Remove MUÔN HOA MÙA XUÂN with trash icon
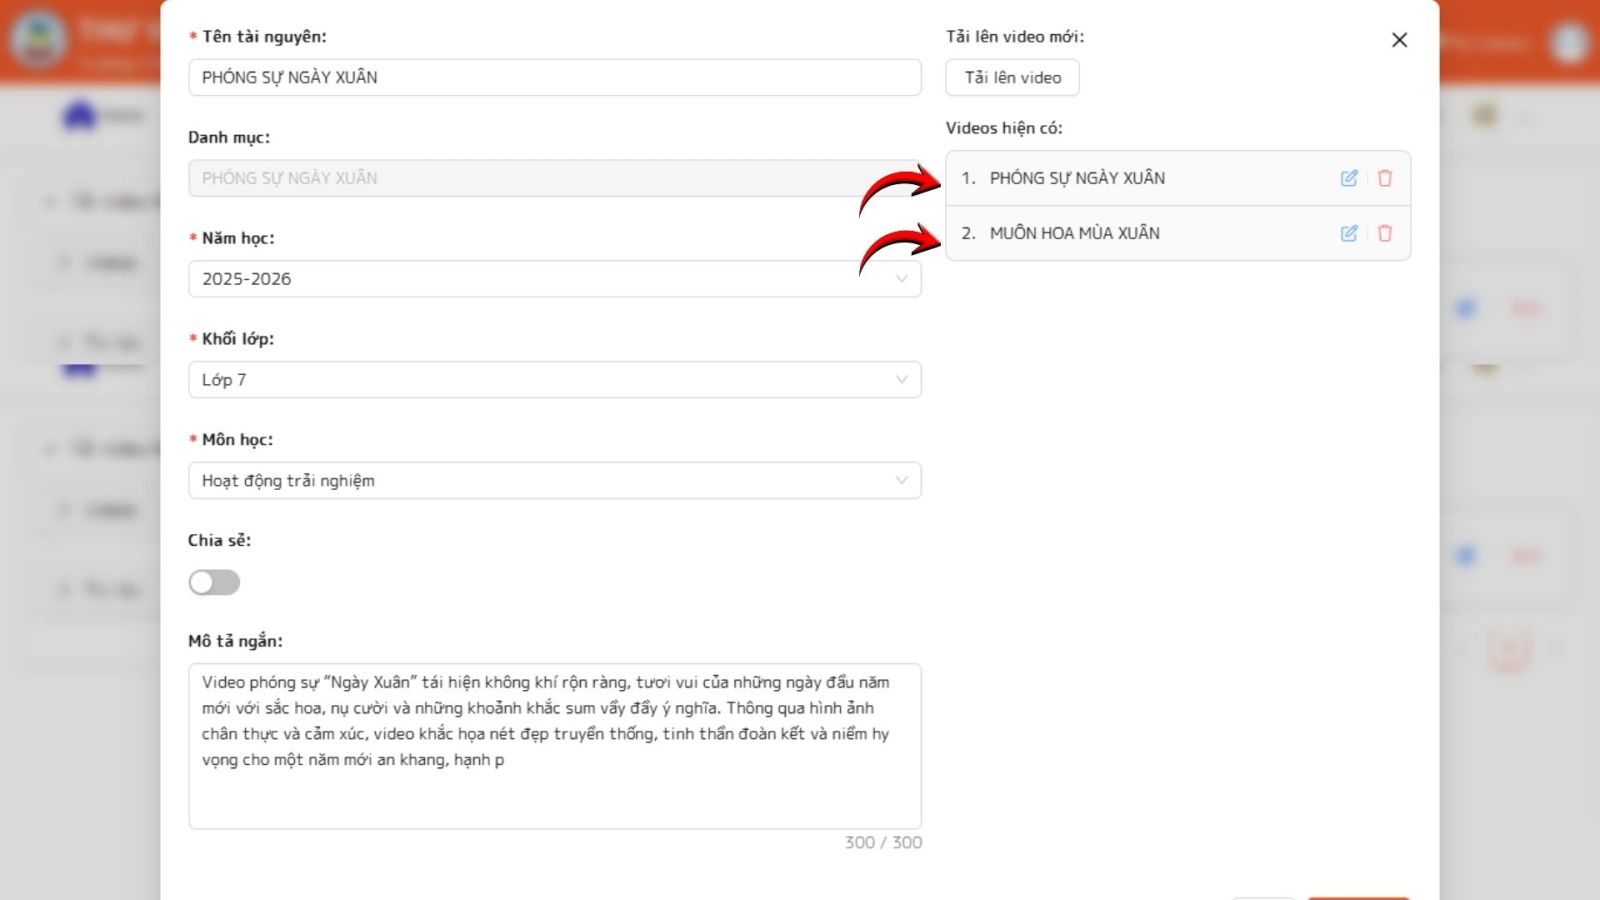The height and width of the screenshot is (900, 1600). (1385, 233)
